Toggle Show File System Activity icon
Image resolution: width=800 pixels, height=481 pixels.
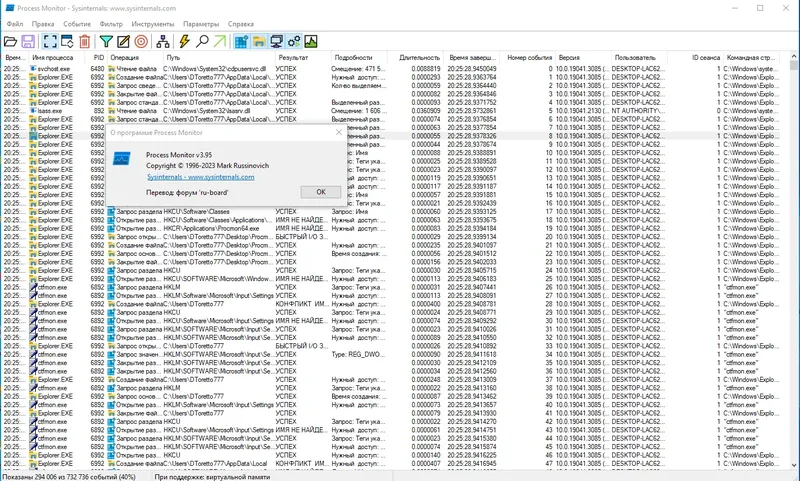[259, 41]
